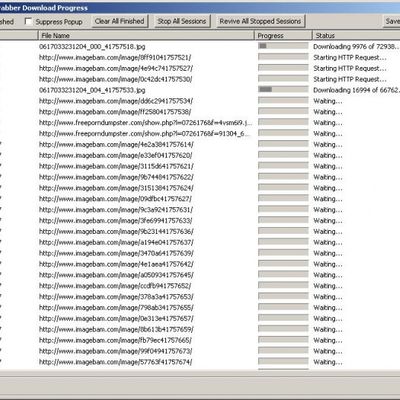This screenshot has width=400, height=400.
Task: Select file 0617033231204_000_41757518.jpg
Action: click(x=92, y=47)
